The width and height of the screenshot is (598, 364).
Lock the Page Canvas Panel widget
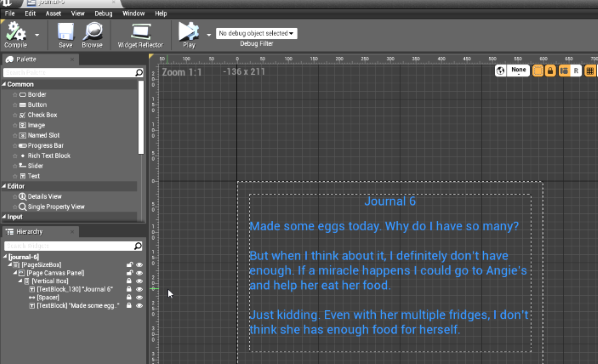pos(130,273)
